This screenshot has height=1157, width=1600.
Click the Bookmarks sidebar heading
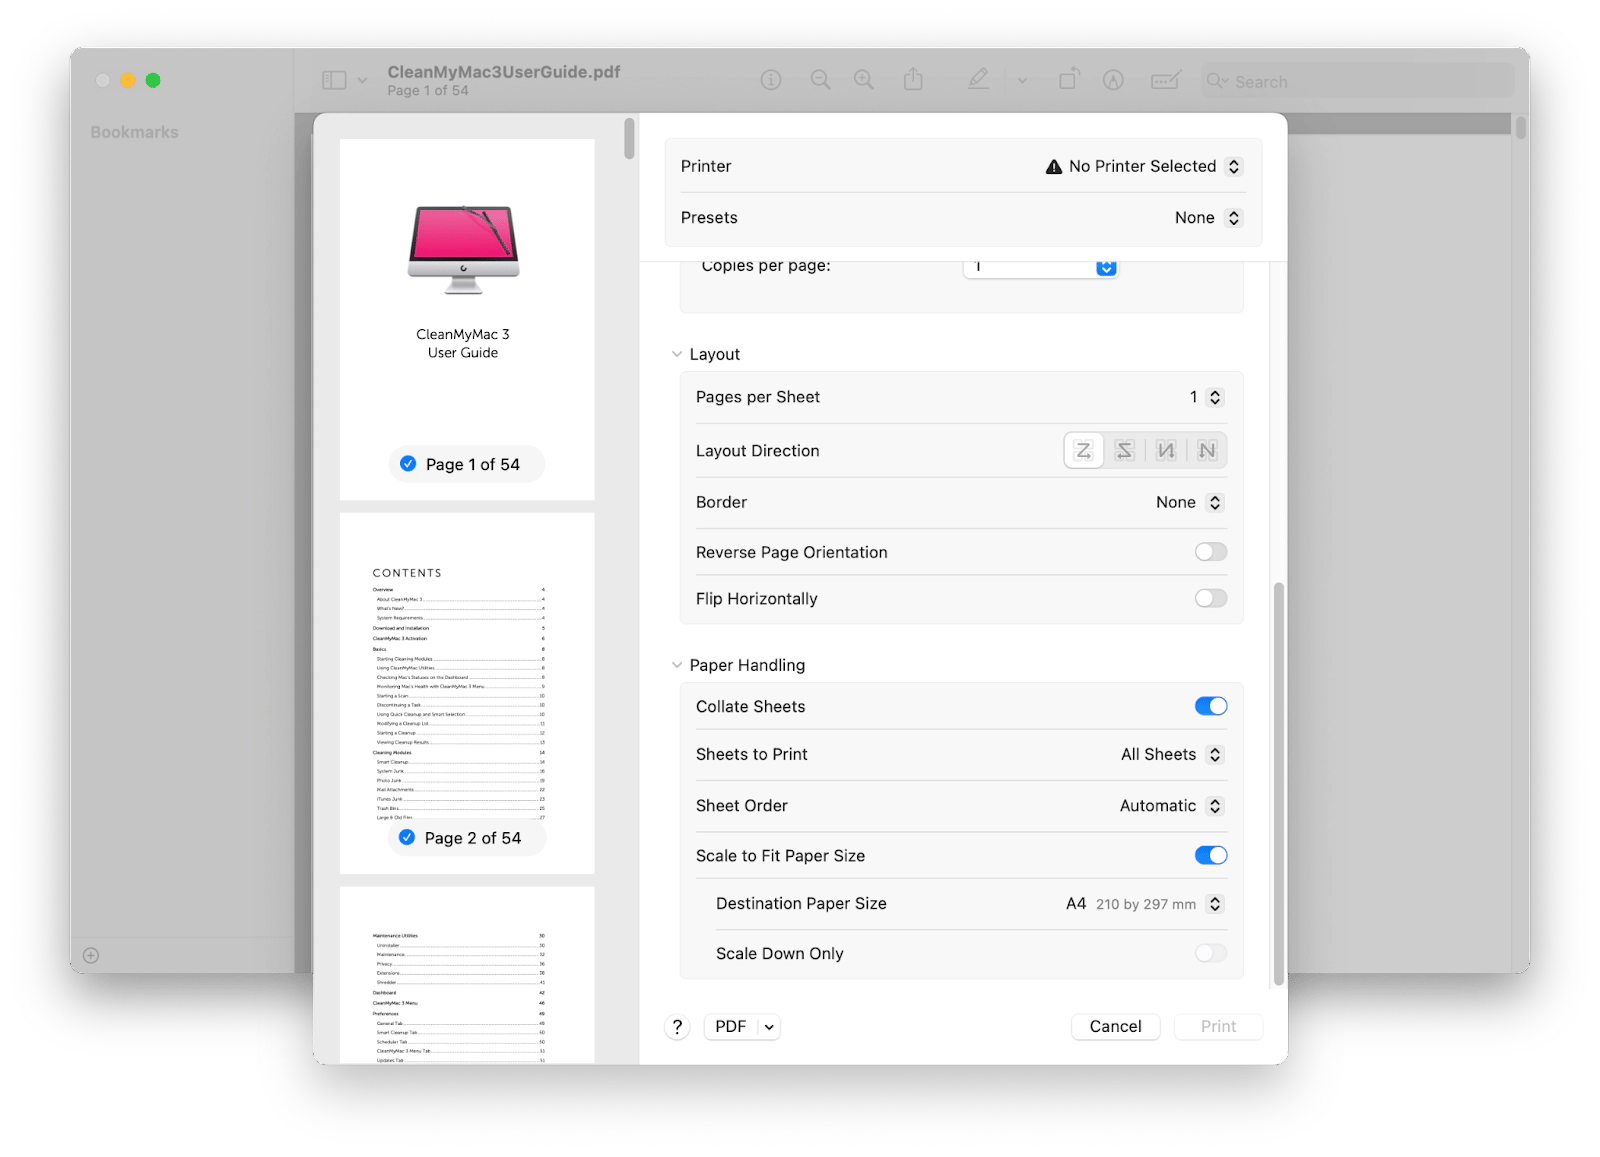coord(134,132)
